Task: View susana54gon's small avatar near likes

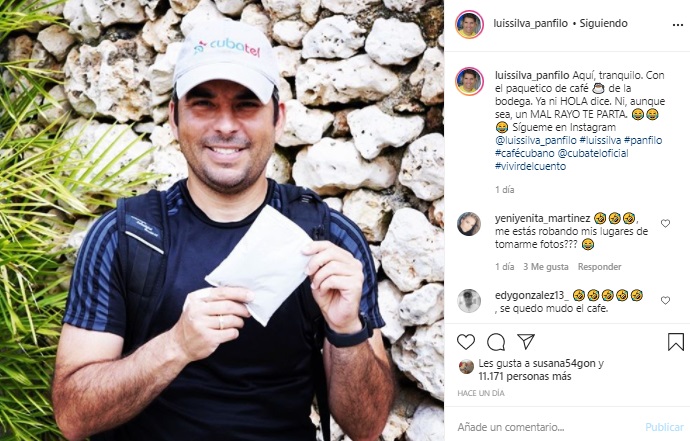Action: 466,366
